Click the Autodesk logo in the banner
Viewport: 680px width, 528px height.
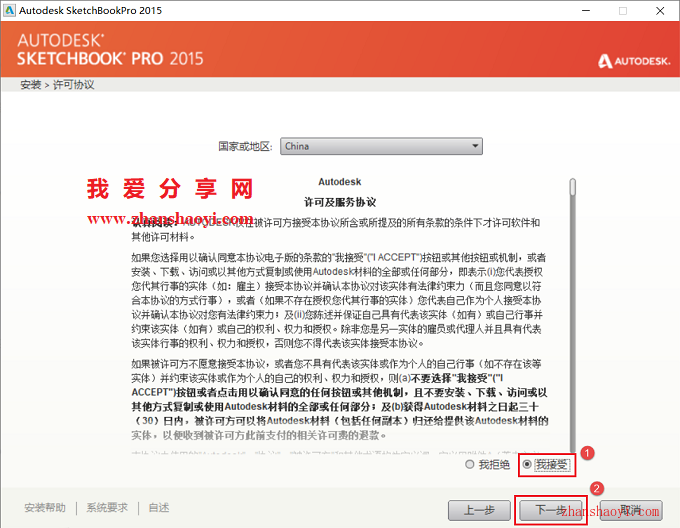click(634, 61)
